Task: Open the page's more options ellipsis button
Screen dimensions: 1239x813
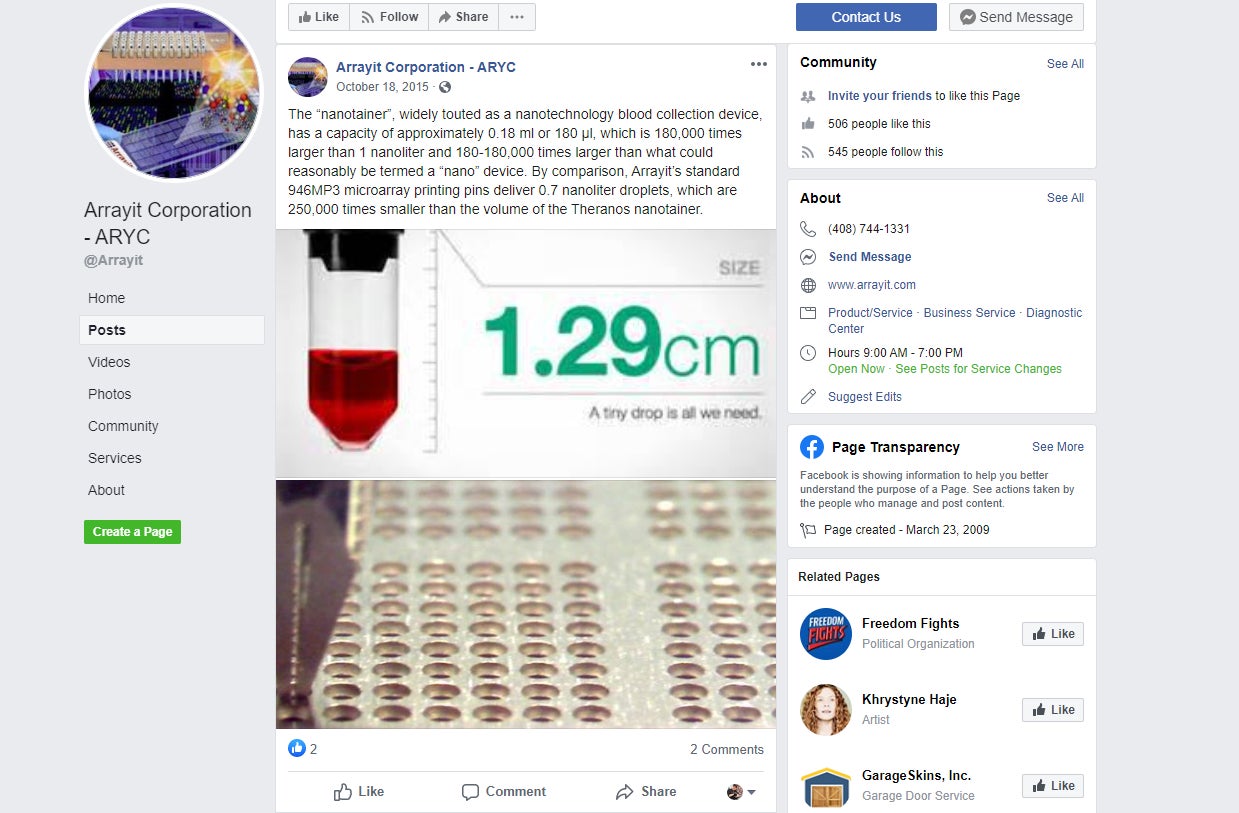Action: tap(516, 17)
